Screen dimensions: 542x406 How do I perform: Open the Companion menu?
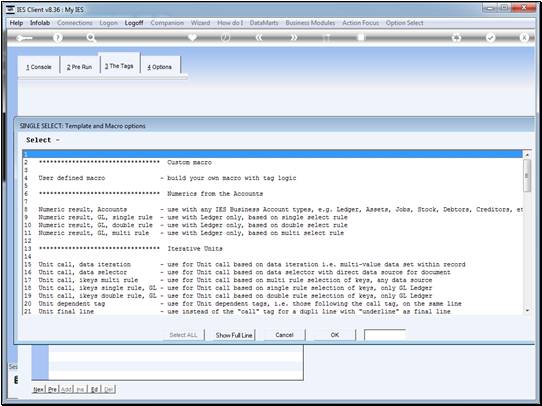pos(167,23)
